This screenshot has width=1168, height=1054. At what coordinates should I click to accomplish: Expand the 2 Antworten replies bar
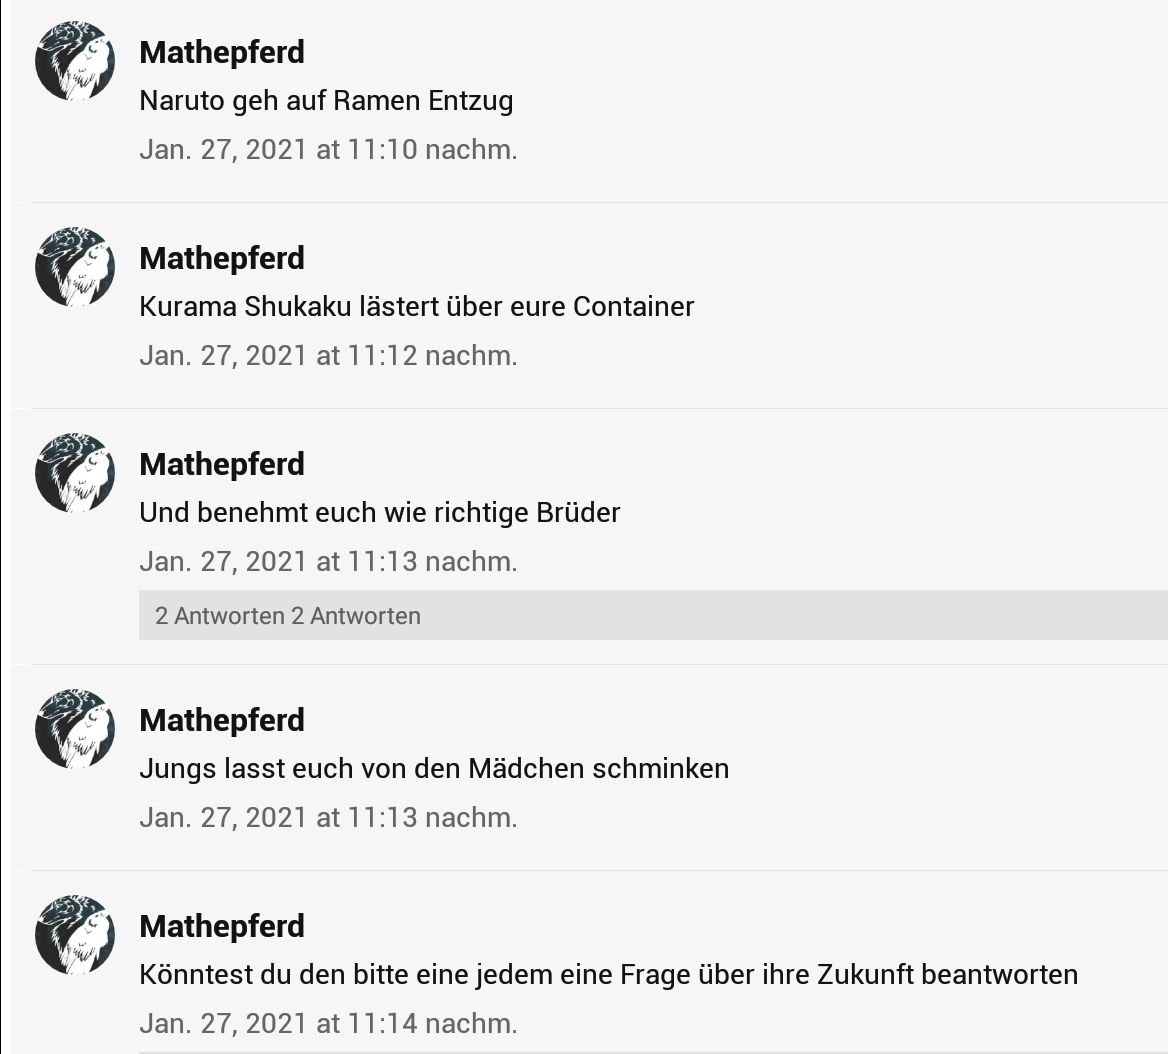tap(653, 615)
